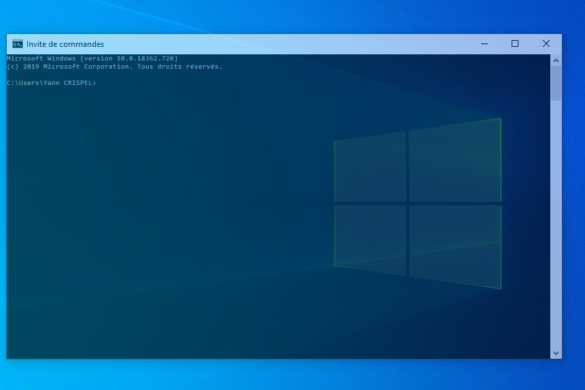The image size is (585, 390).
Task: Click the scrollbar down arrow
Action: click(x=556, y=353)
